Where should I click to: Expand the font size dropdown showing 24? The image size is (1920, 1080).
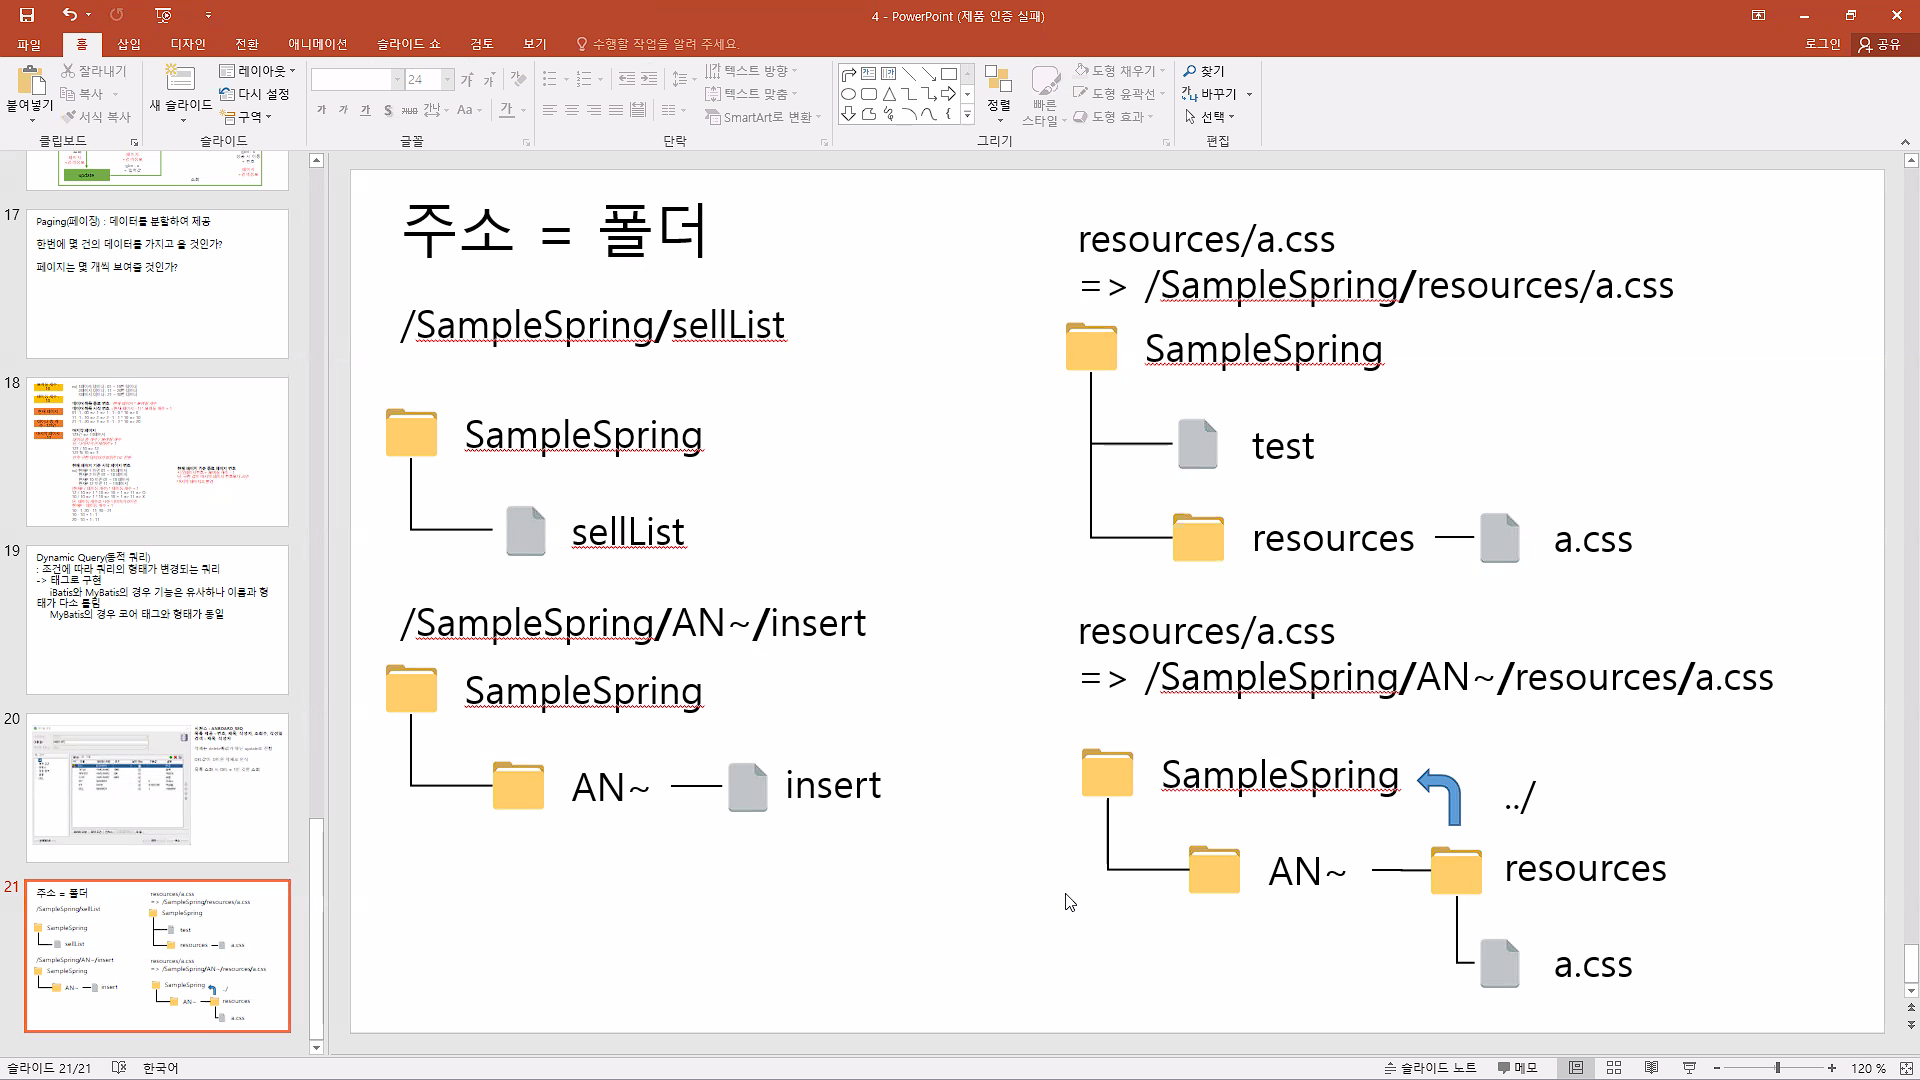pyautogui.click(x=447, y=80)
